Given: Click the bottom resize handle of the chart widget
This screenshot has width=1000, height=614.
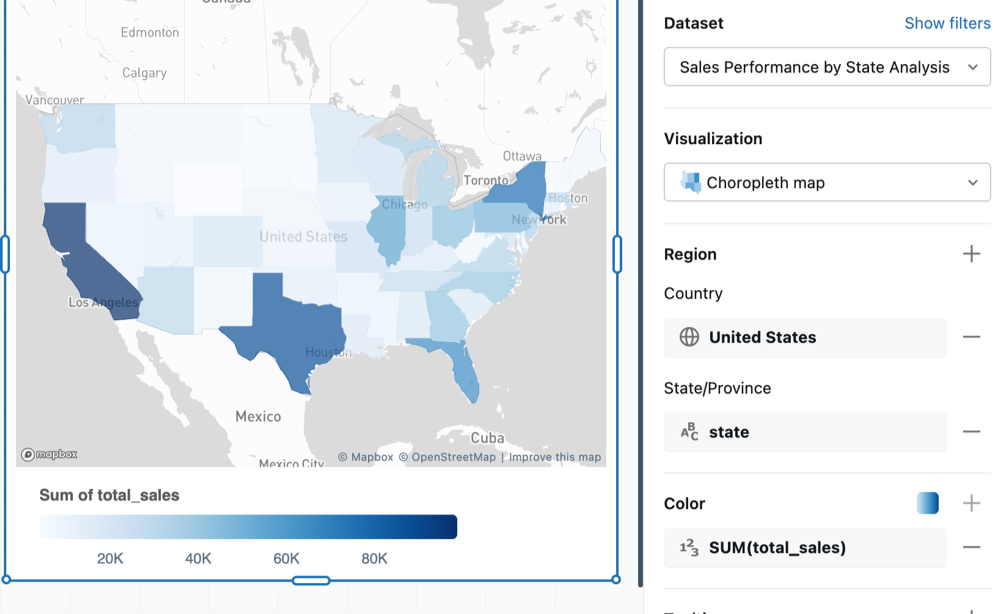Looking at the screenshot, I should coord(310,580).
